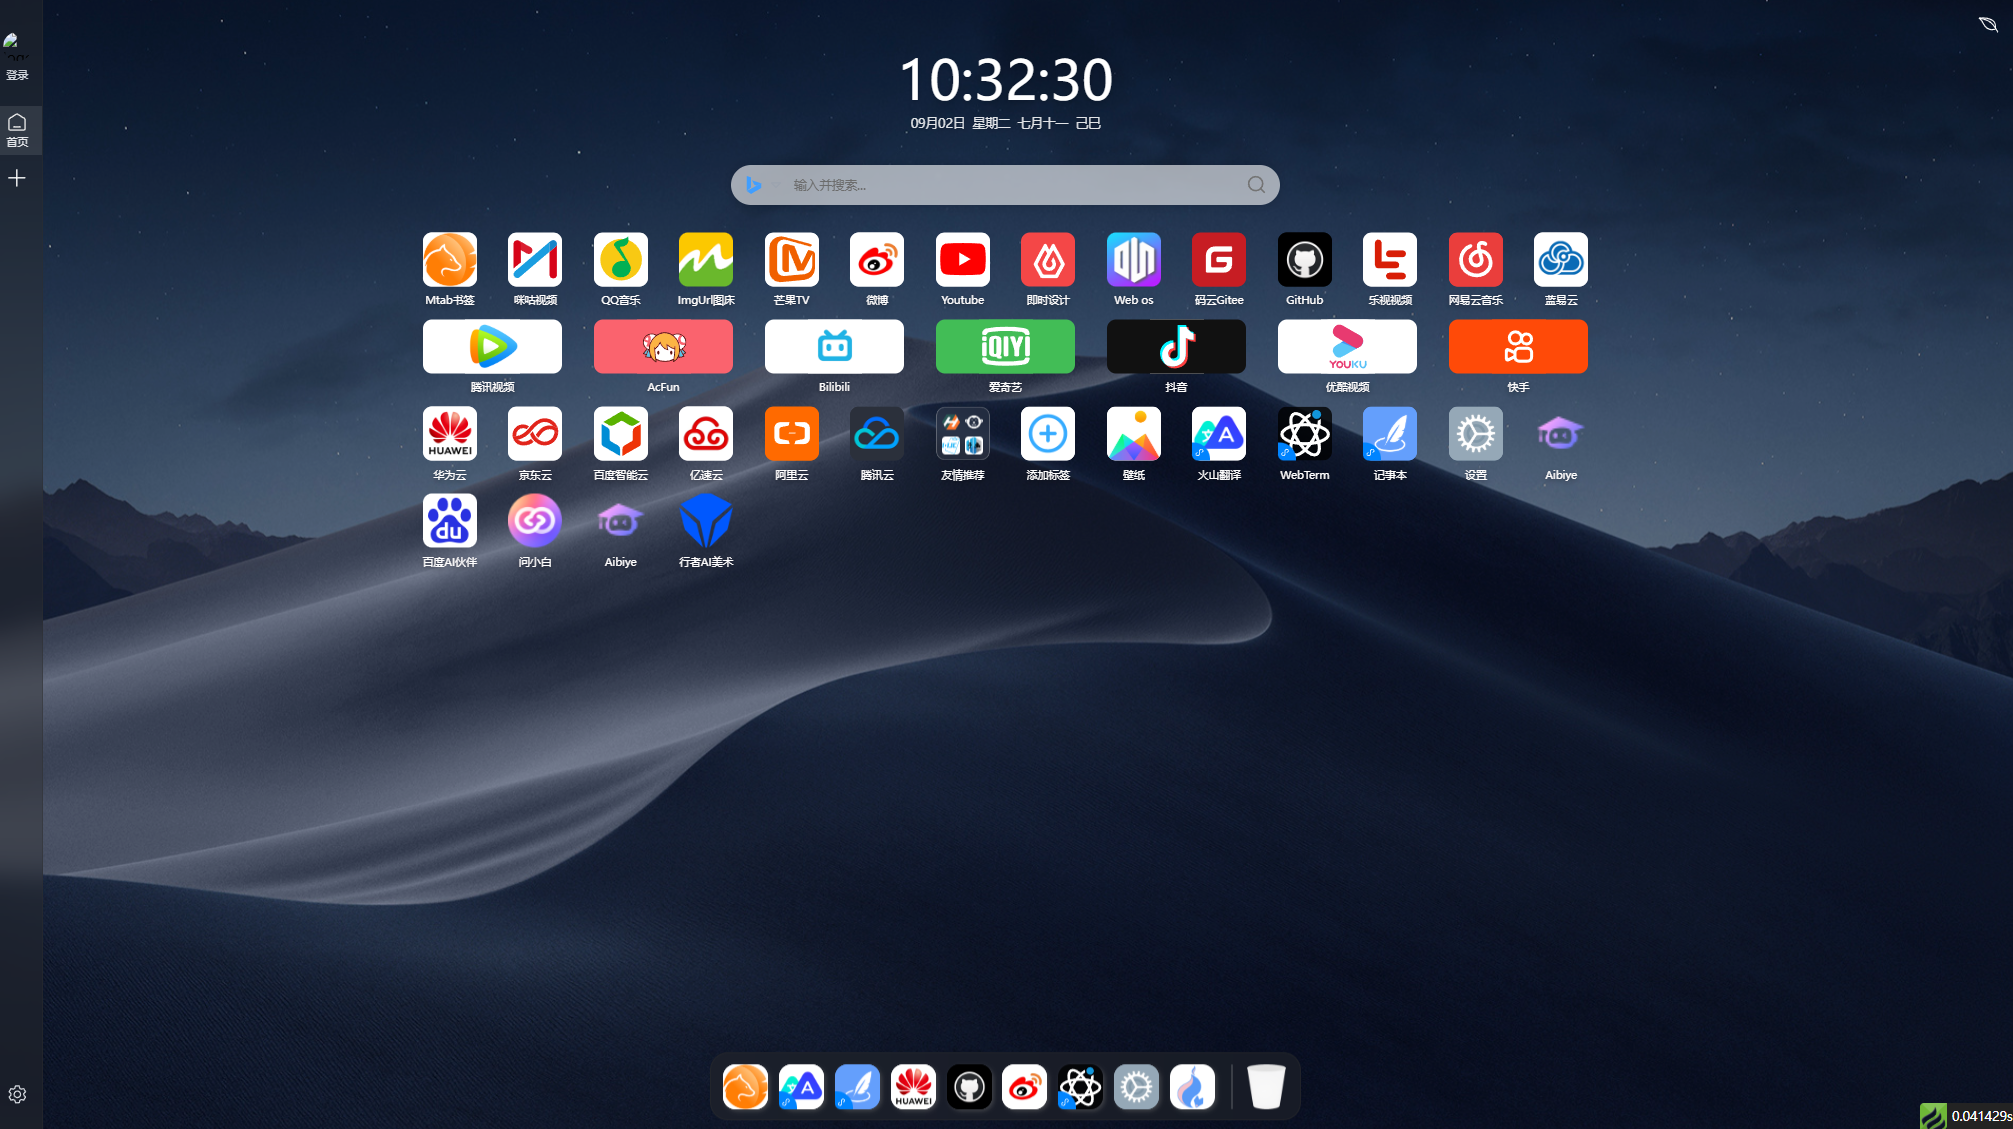Image resolution: width=2013 pixels, height=1129 pixels.
Task: Click the 添加标签 plus icon
Action: [x=1047, y=434]
